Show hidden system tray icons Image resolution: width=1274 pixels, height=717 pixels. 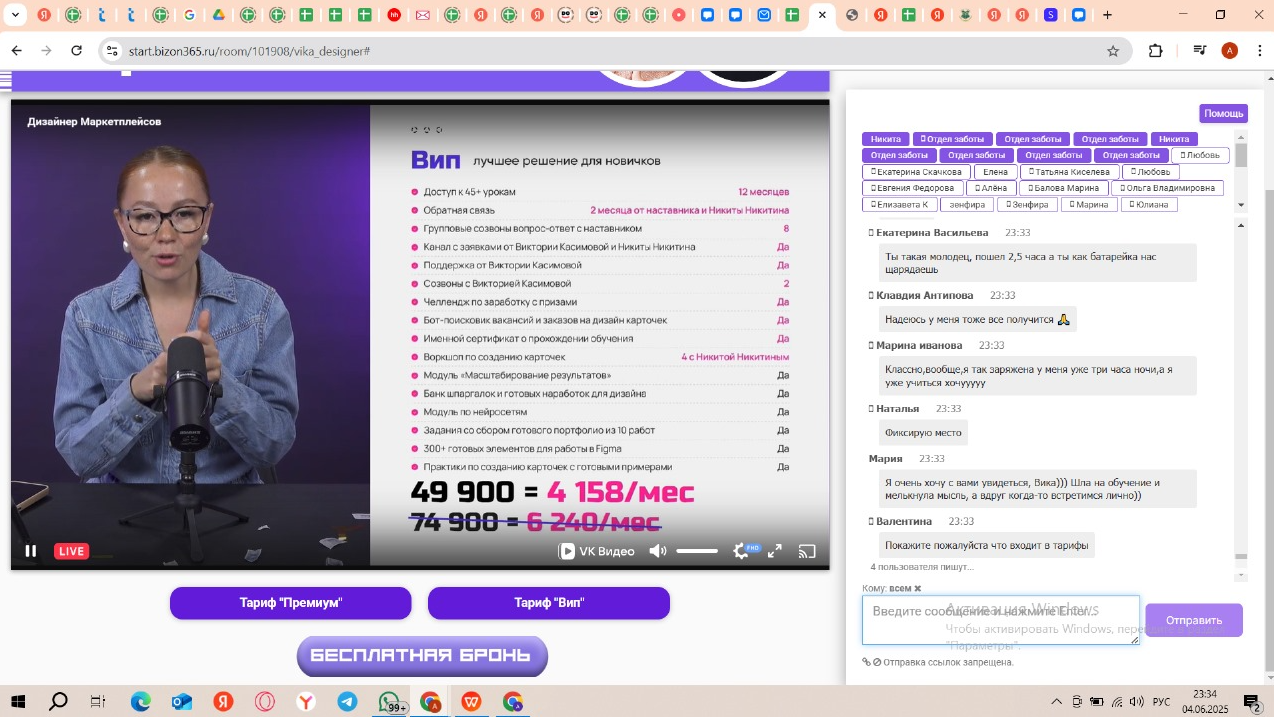pos(1056,702)
